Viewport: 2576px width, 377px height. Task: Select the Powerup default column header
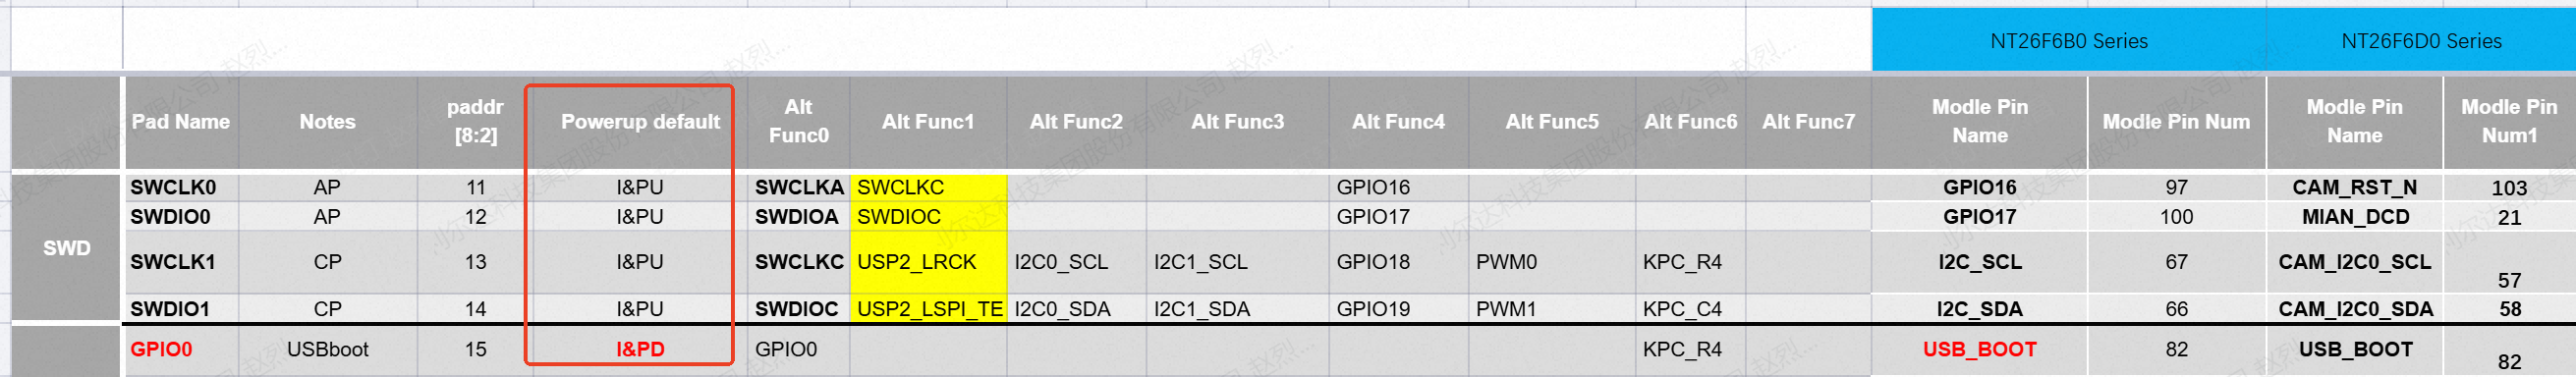tap(639, 122)
